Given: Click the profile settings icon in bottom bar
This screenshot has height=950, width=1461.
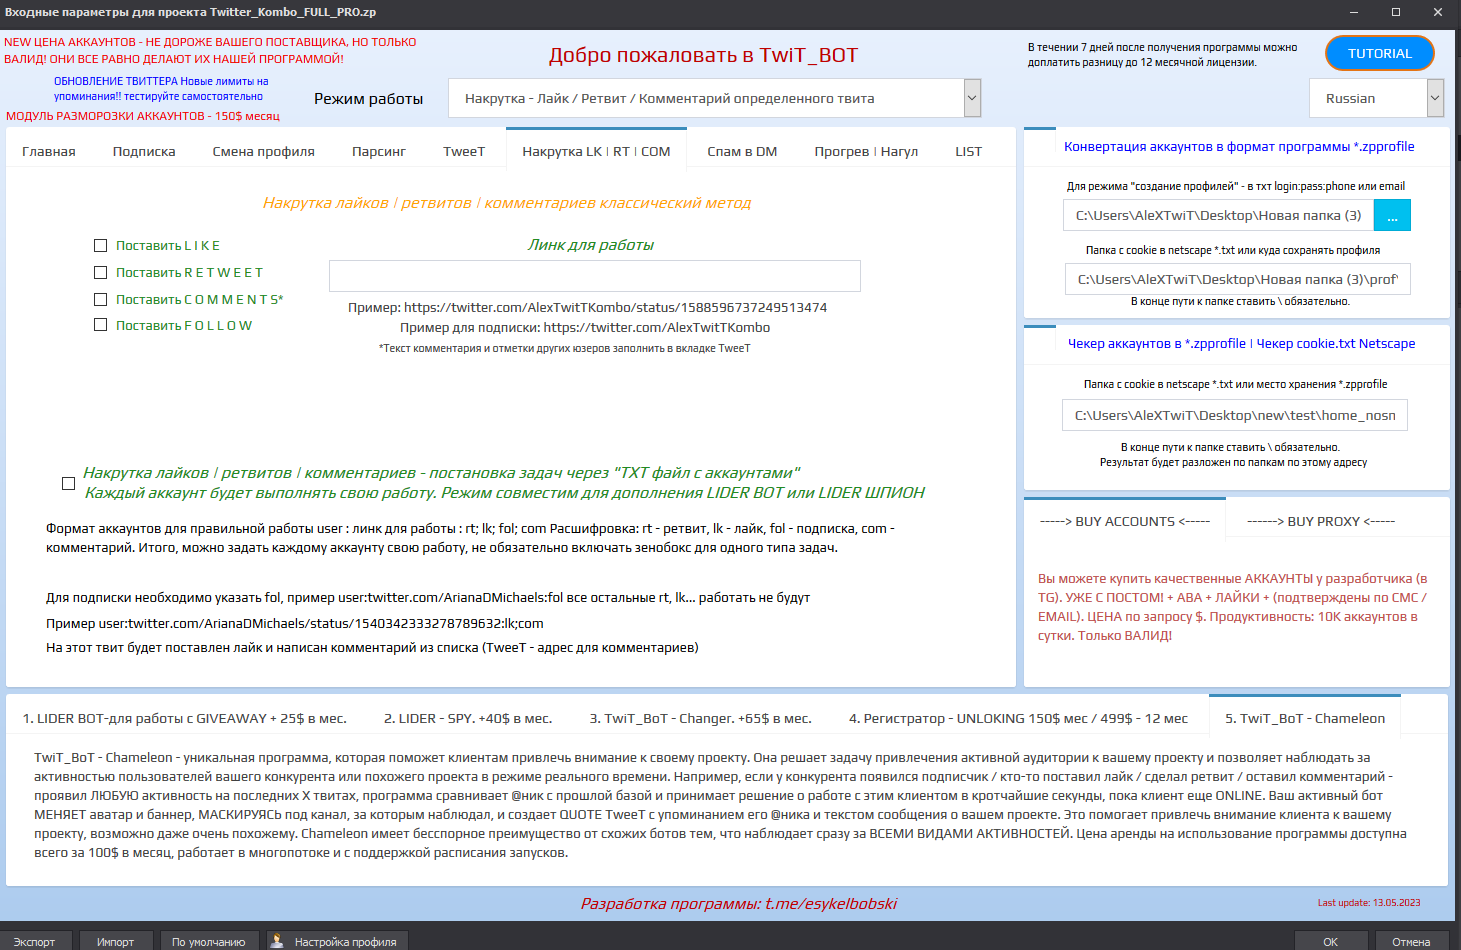Looking at the screenshot, I should click(277, 941).
